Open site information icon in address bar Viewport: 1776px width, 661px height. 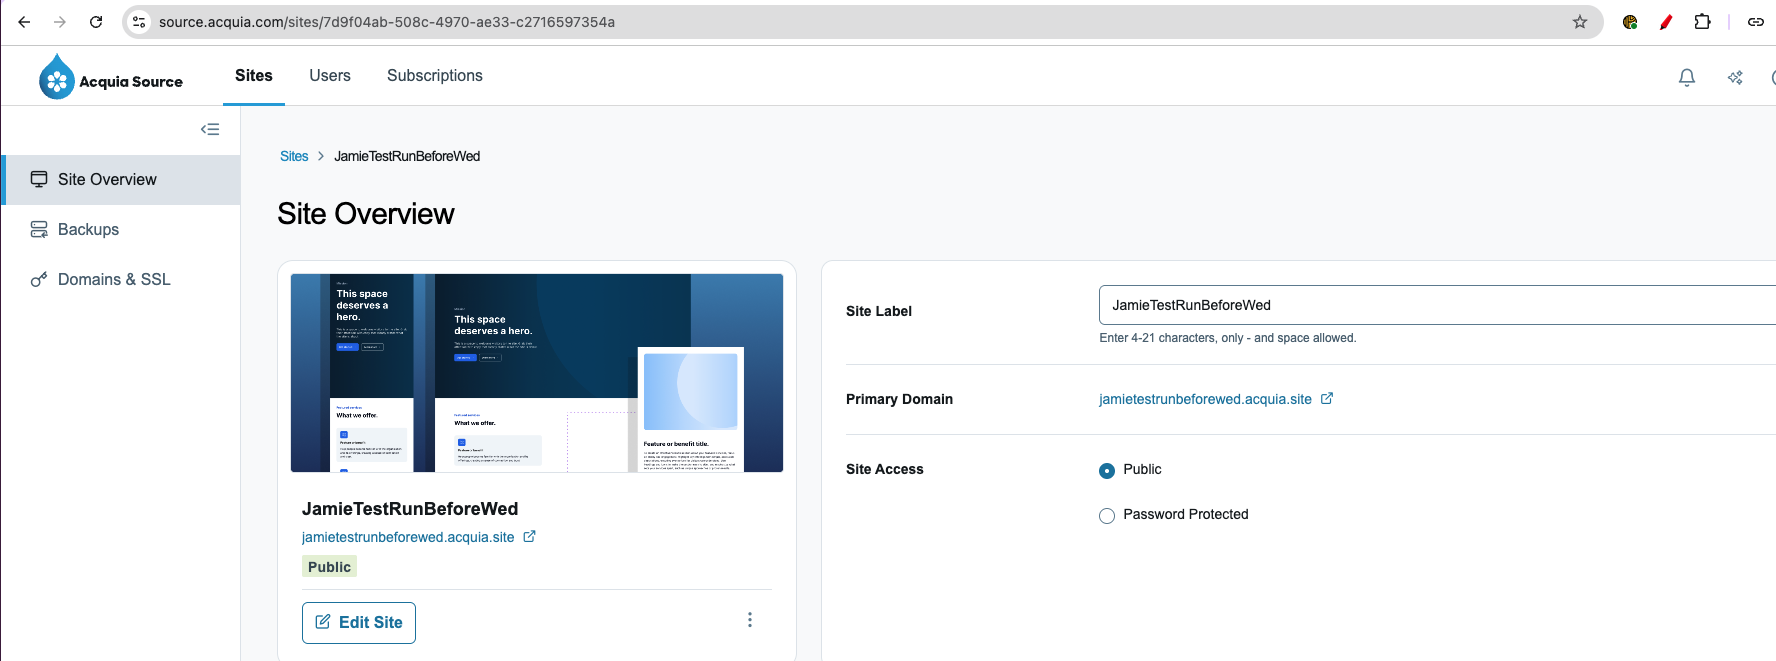pos(139,22)
